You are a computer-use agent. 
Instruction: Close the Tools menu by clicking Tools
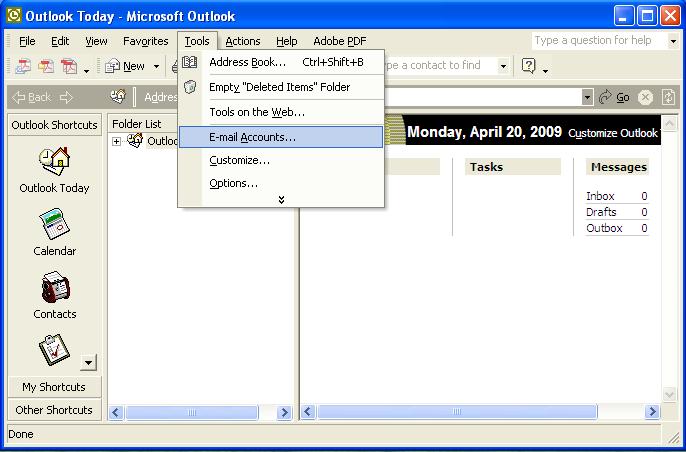point(197,41)
